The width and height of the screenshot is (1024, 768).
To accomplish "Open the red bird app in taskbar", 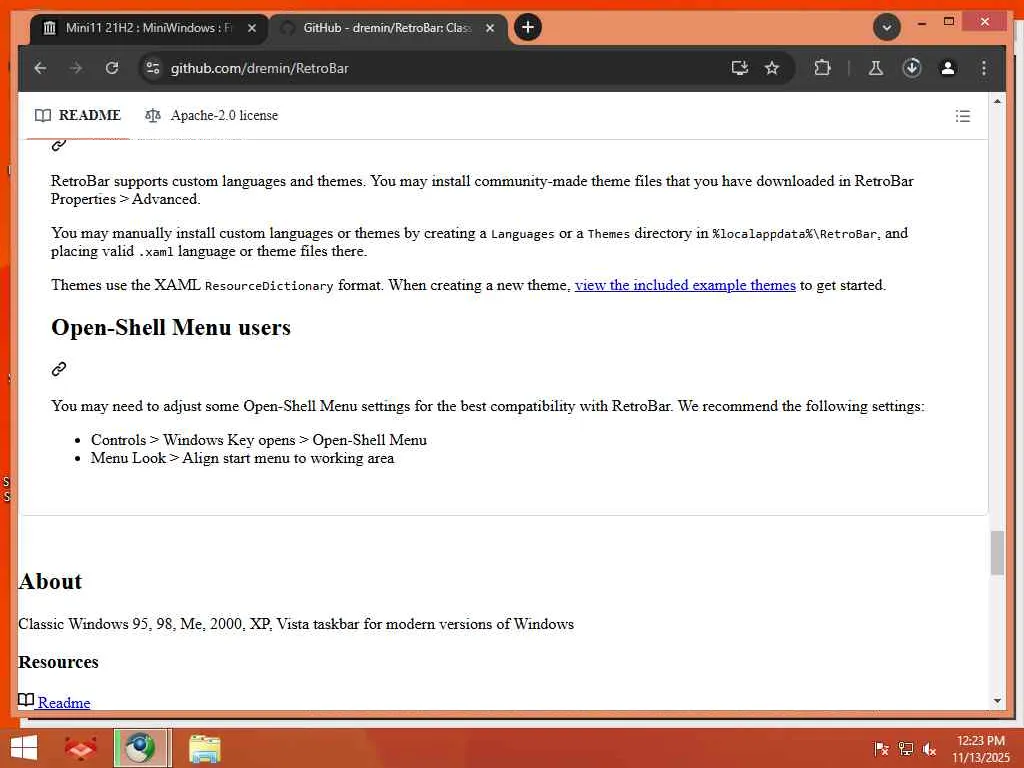I will [80, 748].
